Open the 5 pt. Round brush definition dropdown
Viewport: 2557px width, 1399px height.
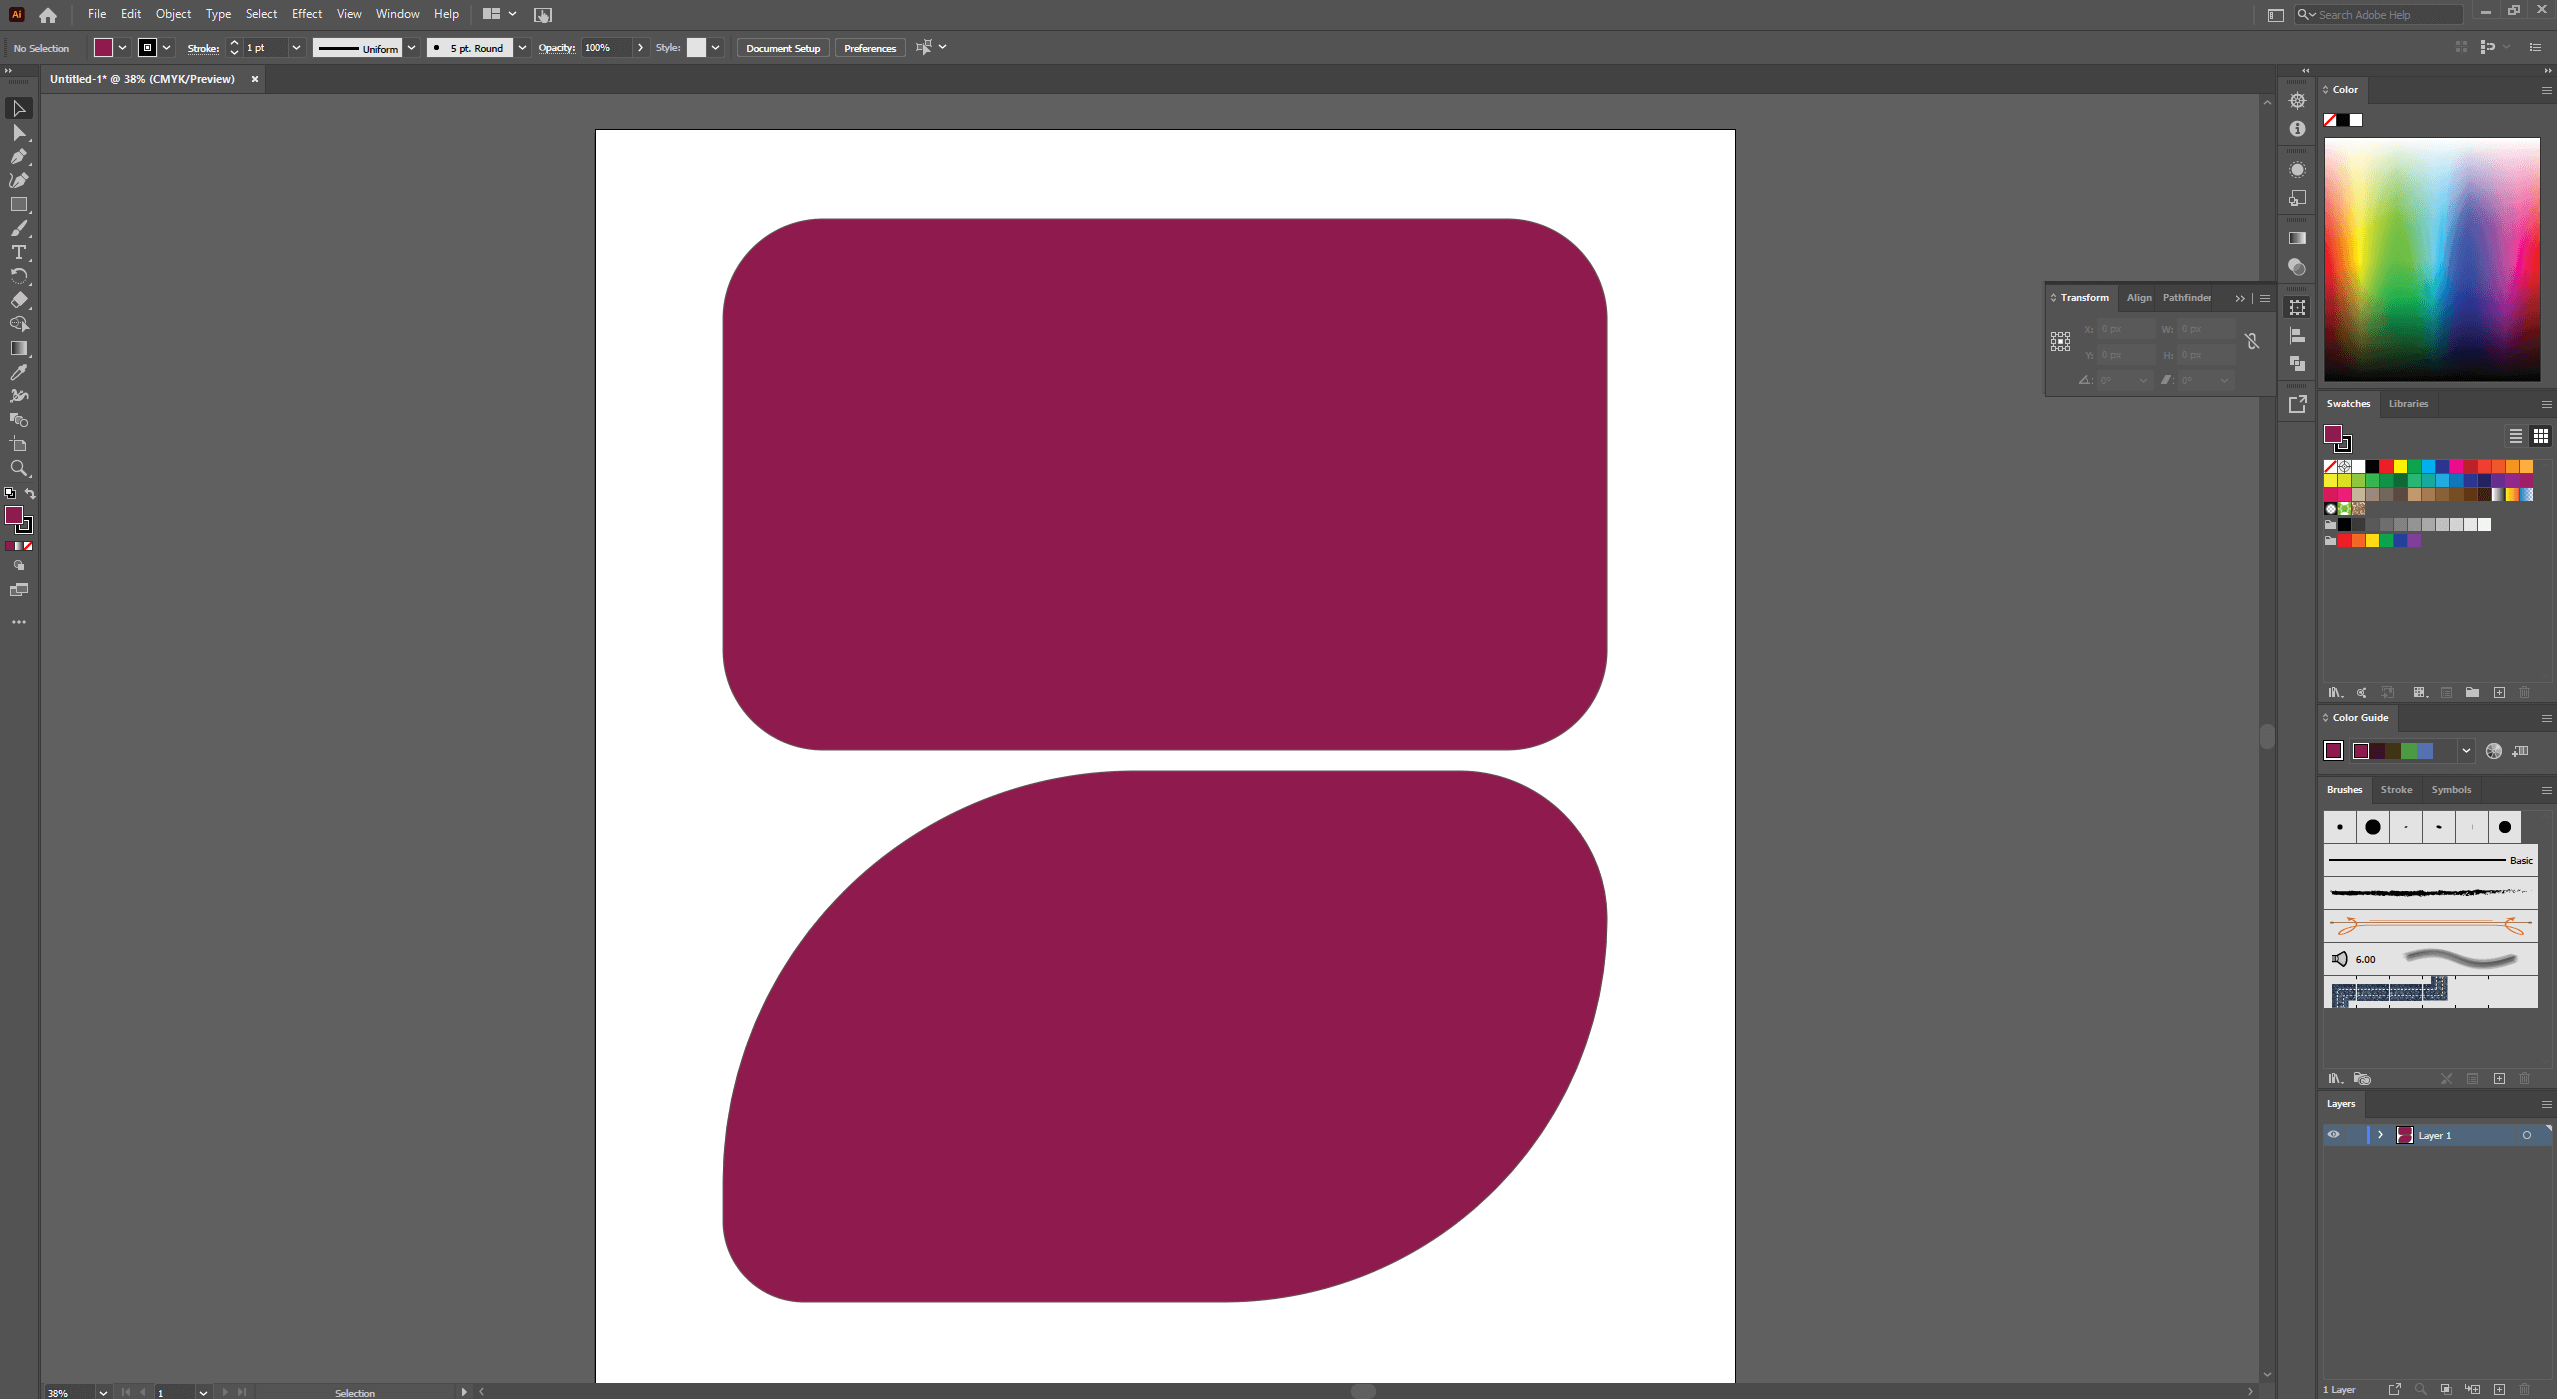click(x=521, y=47)
